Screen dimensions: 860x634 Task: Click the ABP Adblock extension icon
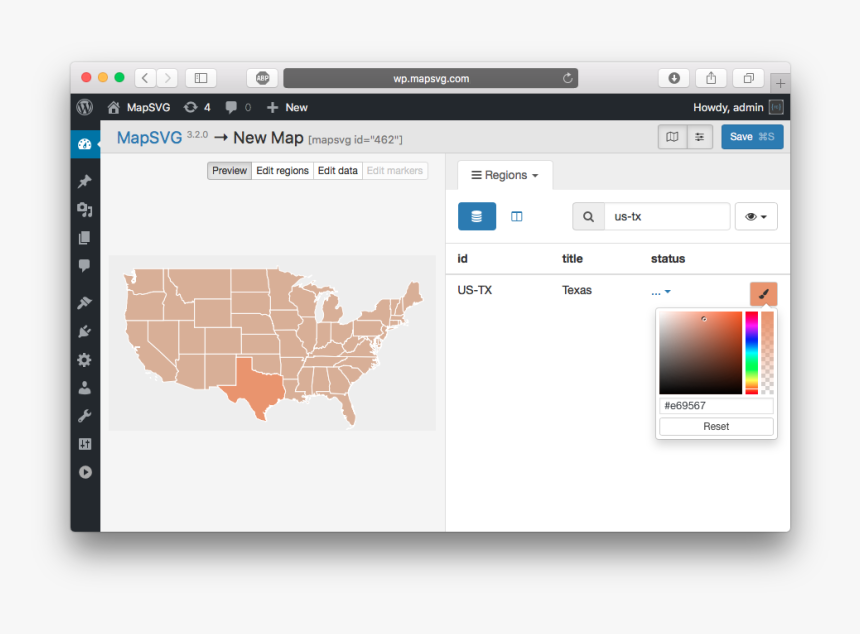point(262,78)
